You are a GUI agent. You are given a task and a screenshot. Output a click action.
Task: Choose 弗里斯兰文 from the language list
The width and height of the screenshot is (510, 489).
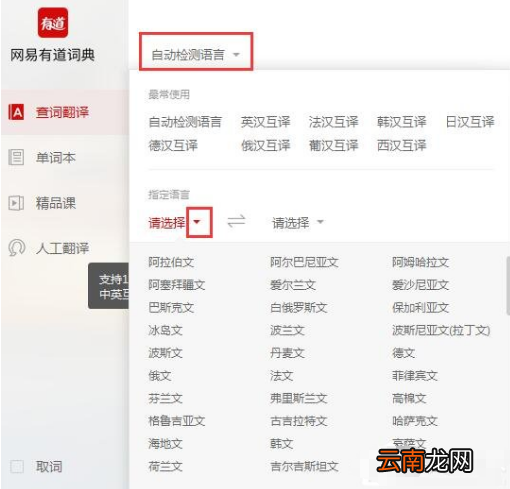pos(298,398)
